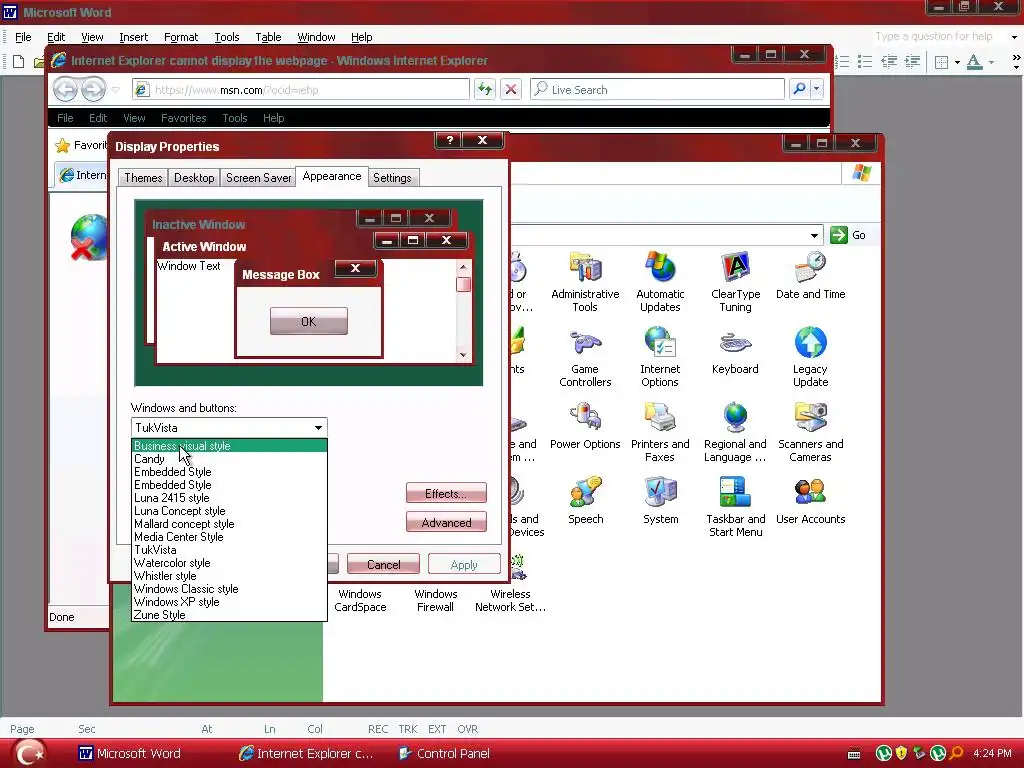Click the Internet Explorer address bar
The width and height of the screenshot is (1024, 768).
(301, 89)
